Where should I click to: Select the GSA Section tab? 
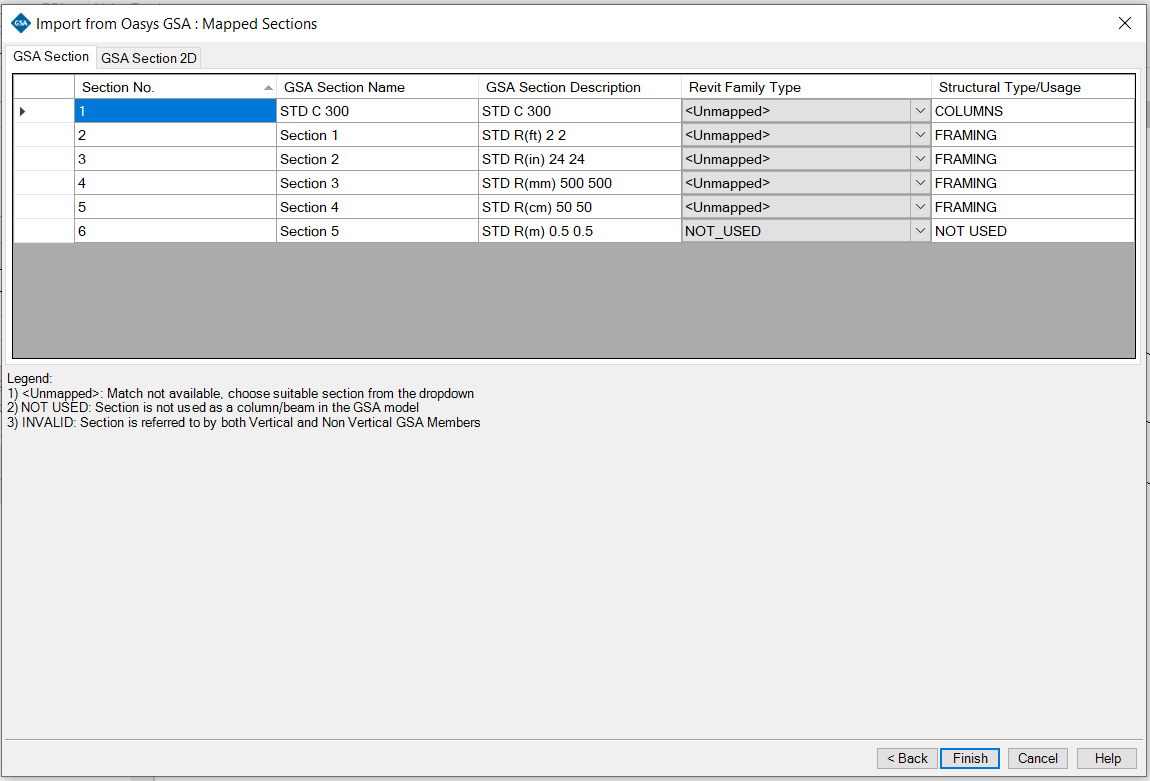tap(50, 57)
